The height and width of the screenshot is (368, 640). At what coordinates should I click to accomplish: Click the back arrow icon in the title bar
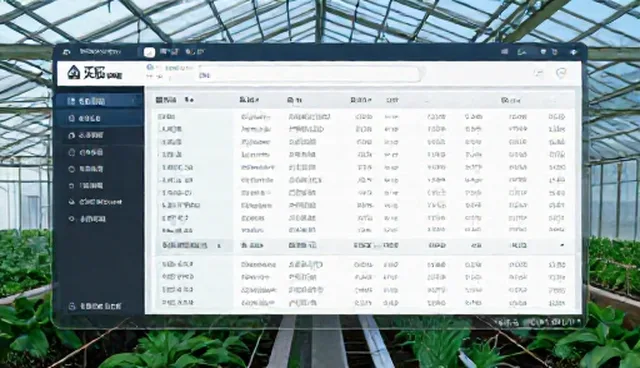(x=67, y=52)
